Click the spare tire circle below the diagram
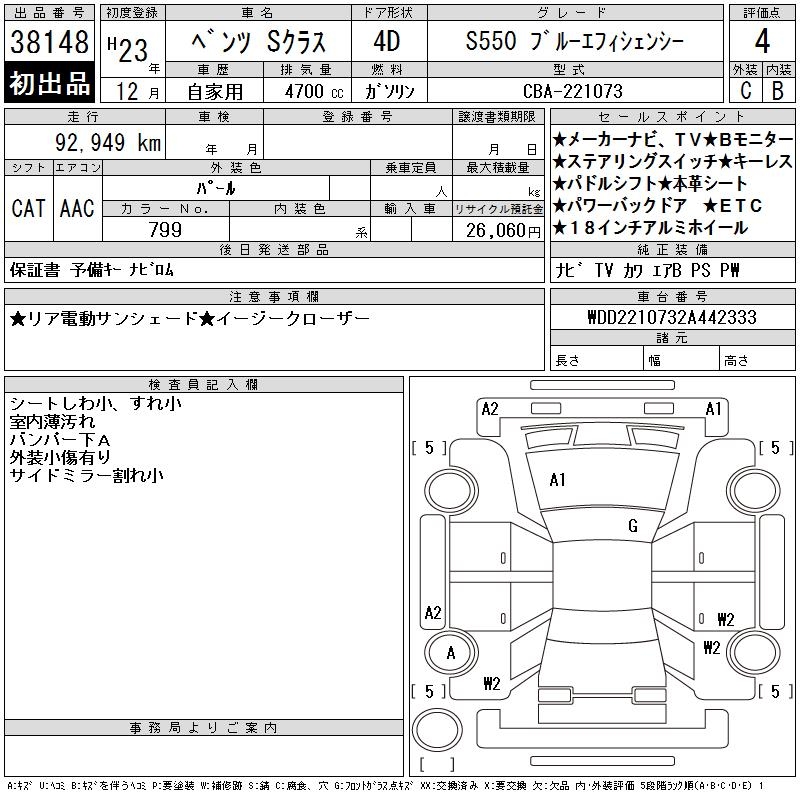Image resolution: width=800 pixels, height=800 pixels. coord(437,730)
